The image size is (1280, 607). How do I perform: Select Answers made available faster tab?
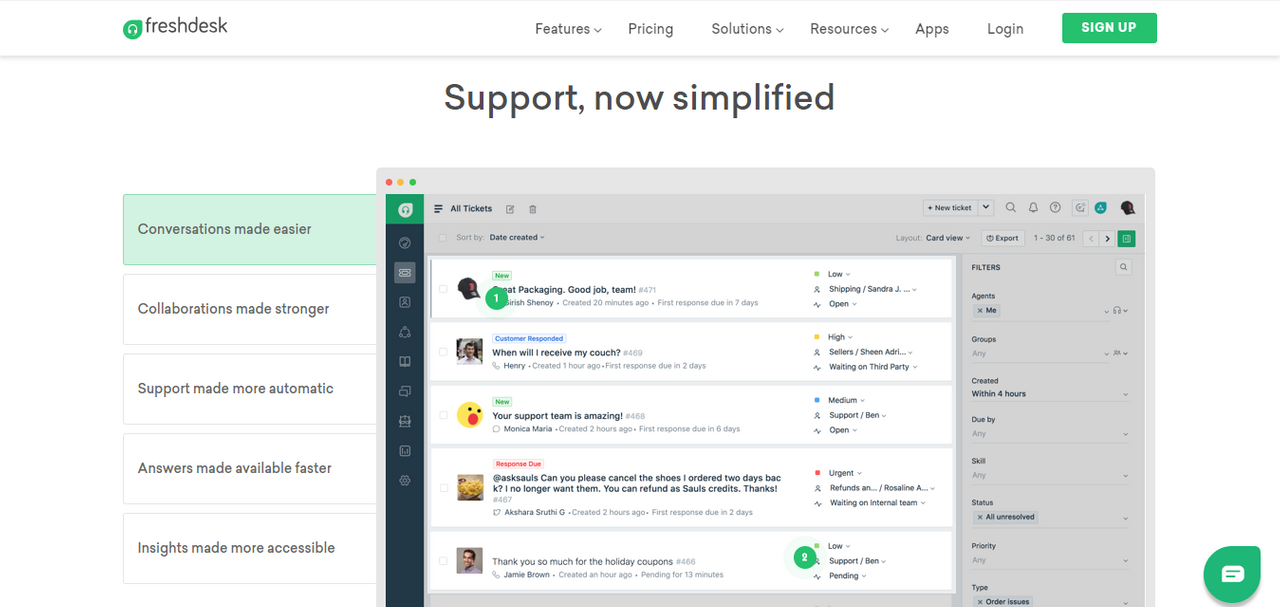250,468
